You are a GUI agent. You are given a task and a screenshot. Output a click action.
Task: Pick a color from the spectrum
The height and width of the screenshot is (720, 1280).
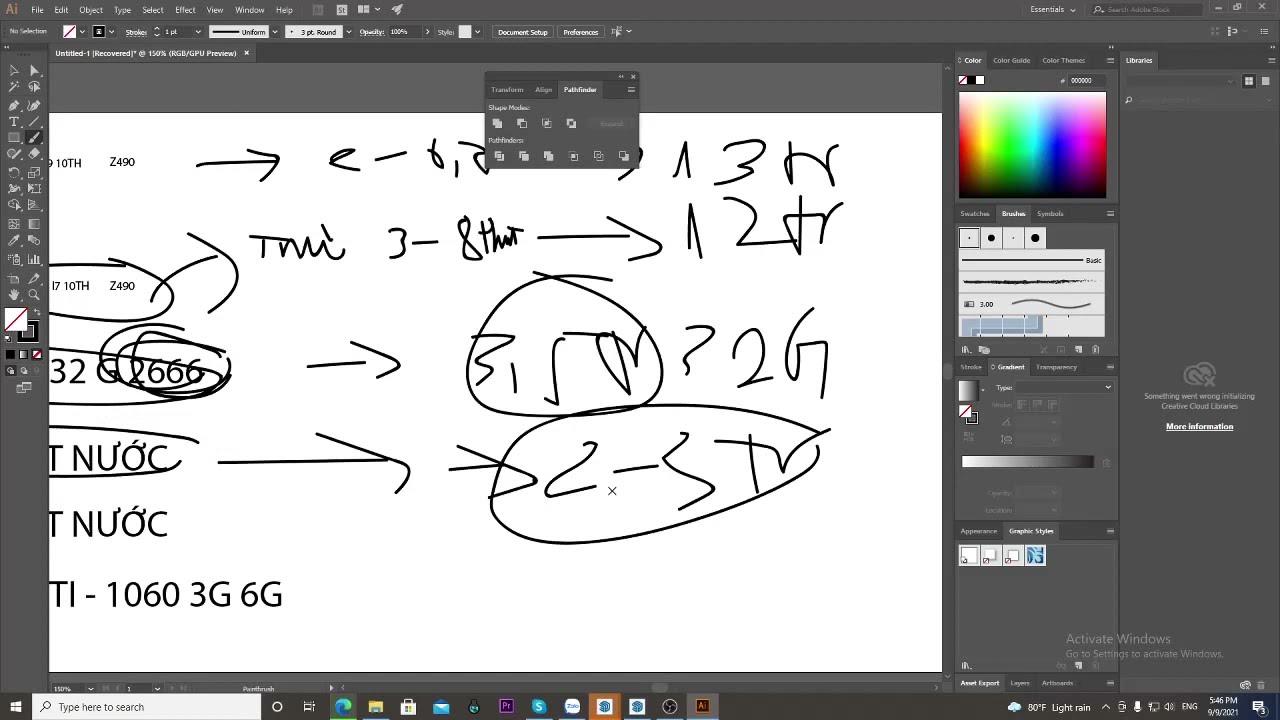tap(1033, 145)
